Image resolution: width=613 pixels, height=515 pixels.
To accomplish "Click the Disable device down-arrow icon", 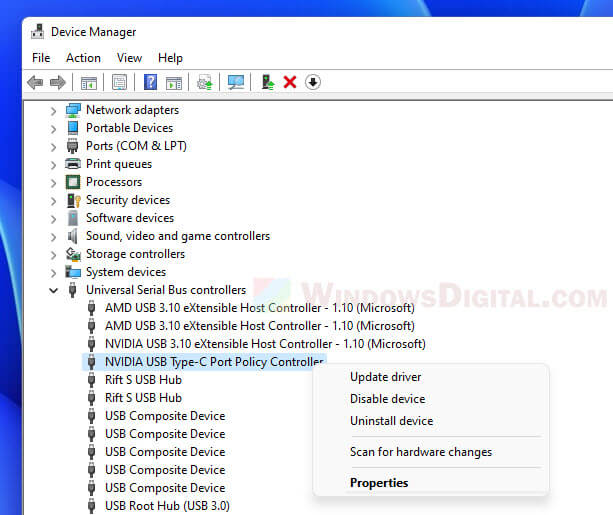I will click(x=313, y=83).
